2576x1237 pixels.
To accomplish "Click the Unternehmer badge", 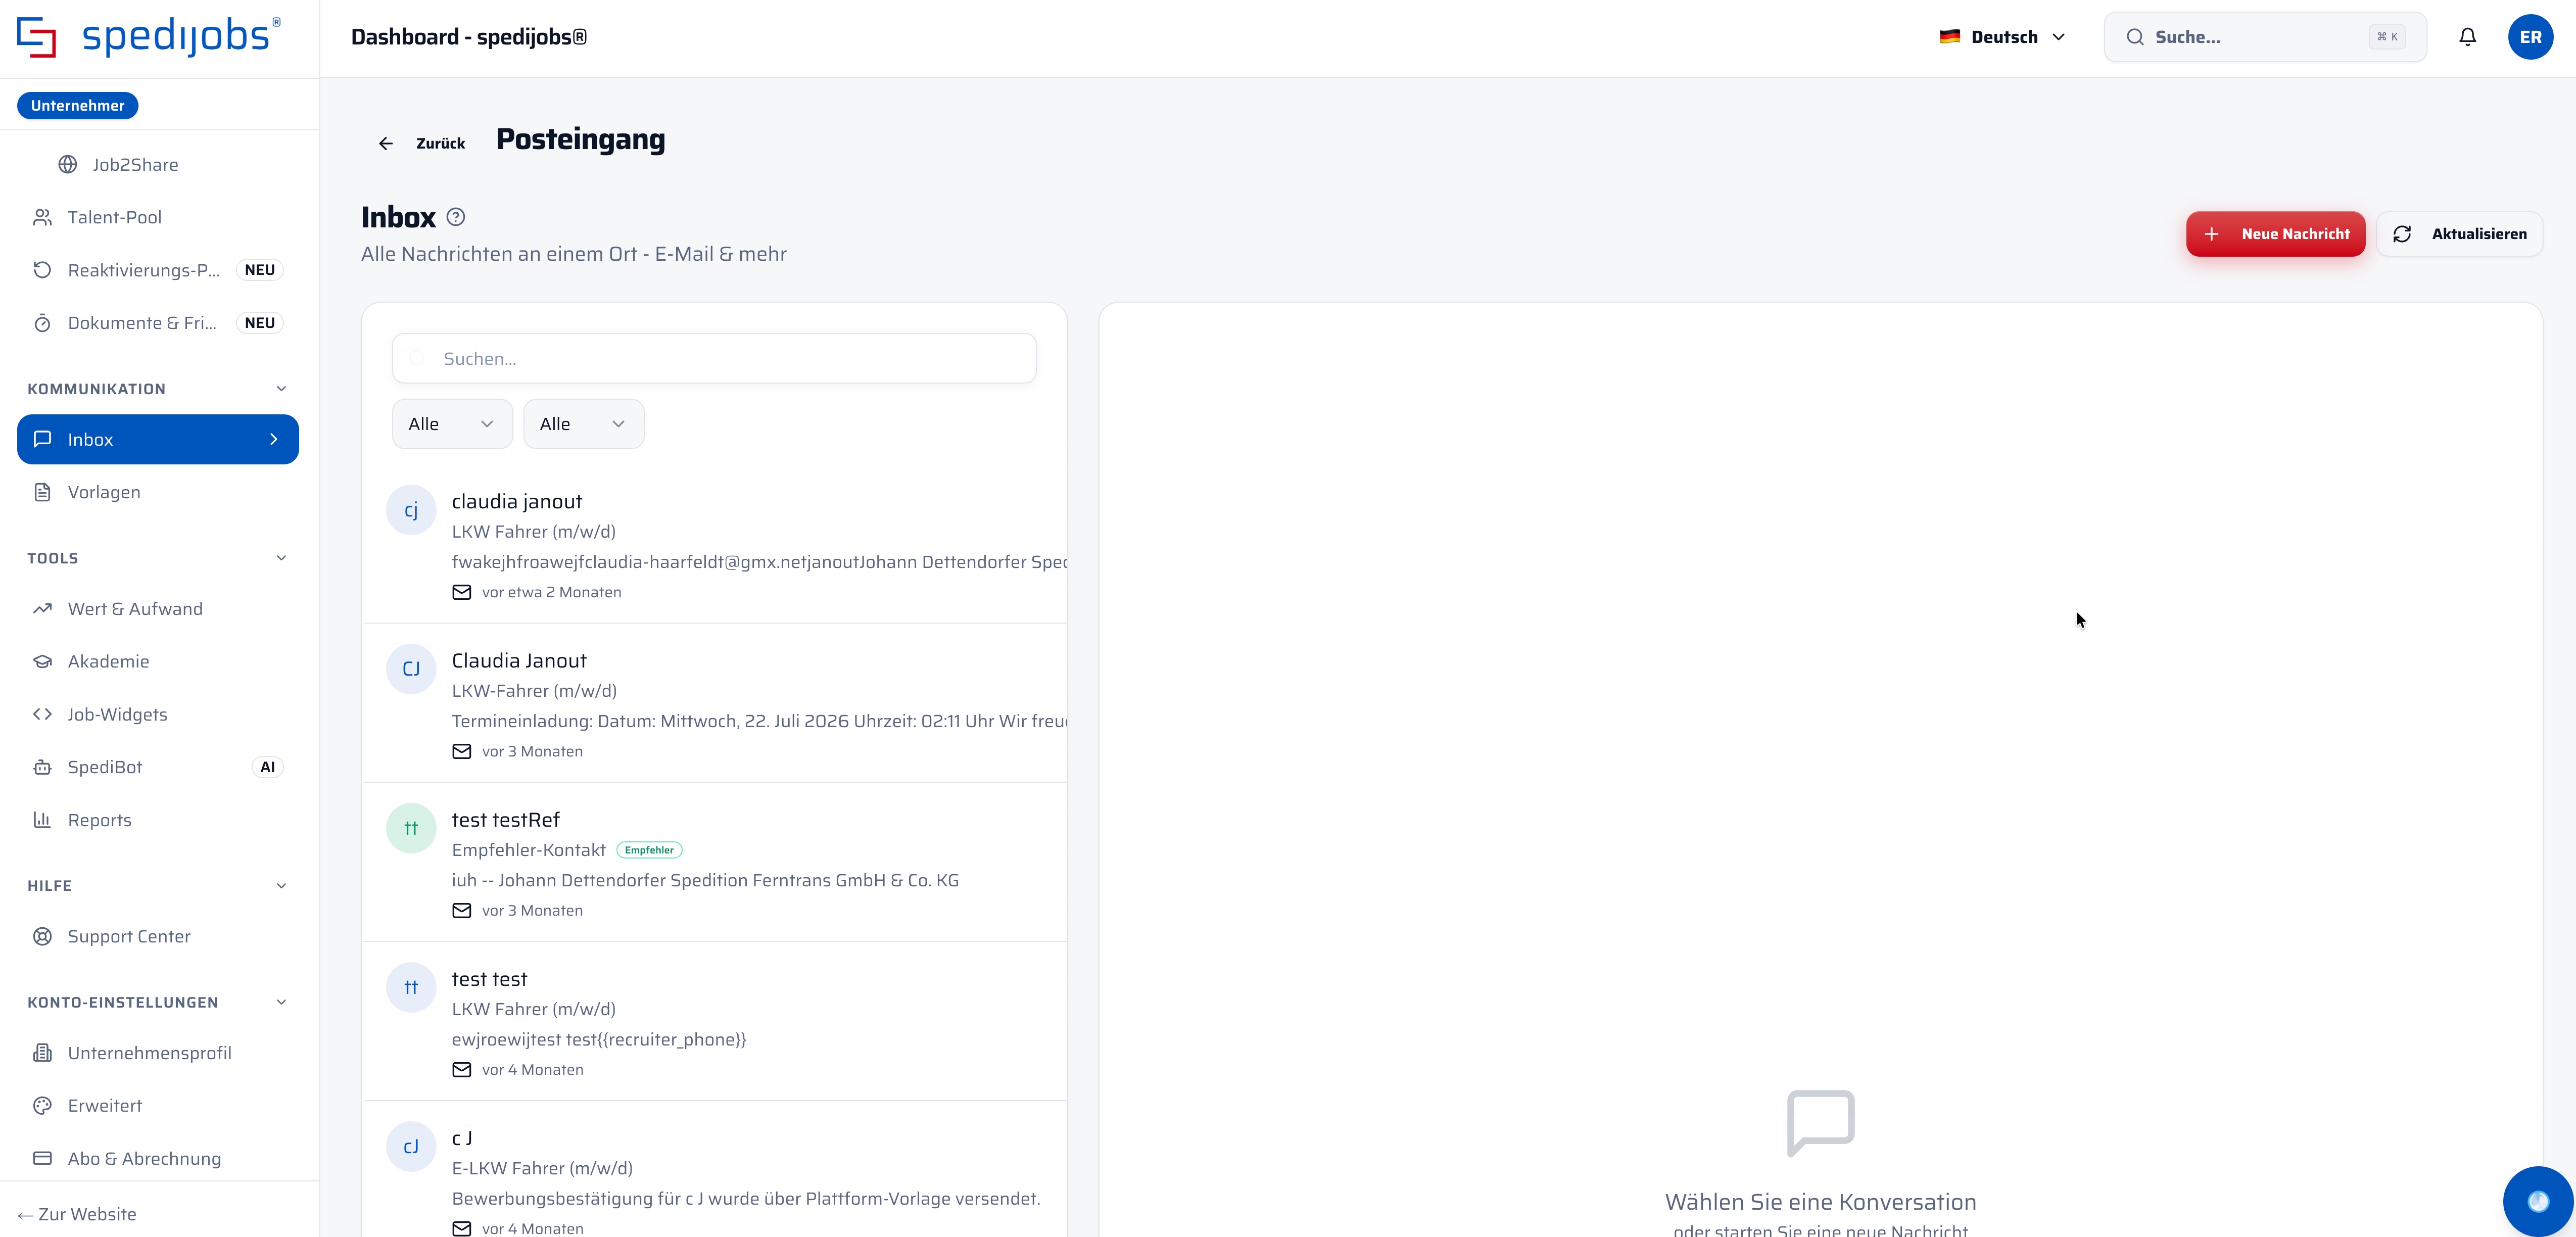I will pyautogui.click(x=78, y=106).
